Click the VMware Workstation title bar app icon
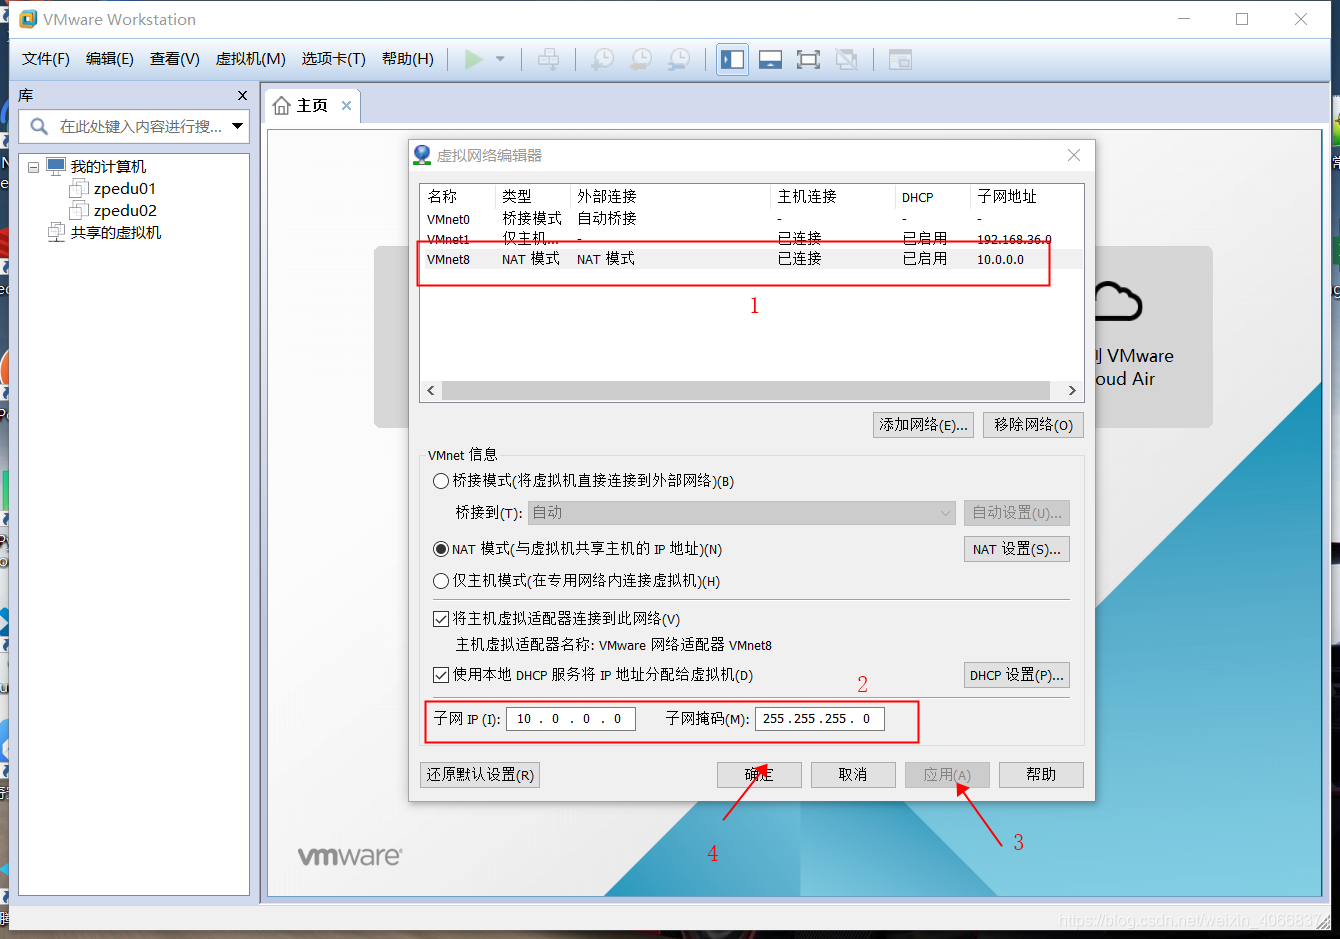 28,19
